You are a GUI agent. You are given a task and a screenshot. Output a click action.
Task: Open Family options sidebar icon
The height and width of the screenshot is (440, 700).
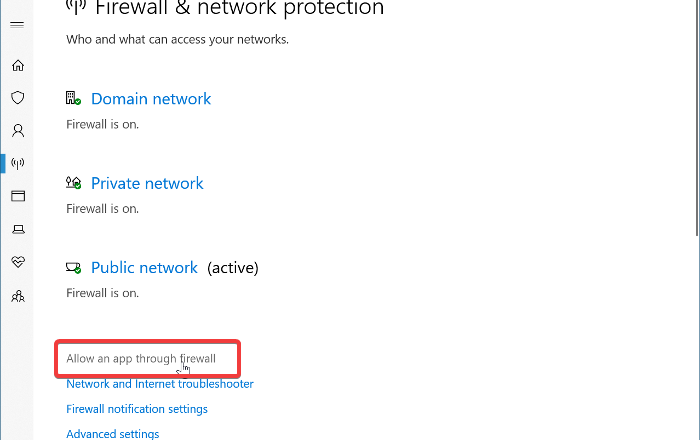pyautogui.click(x=17, y=296)
